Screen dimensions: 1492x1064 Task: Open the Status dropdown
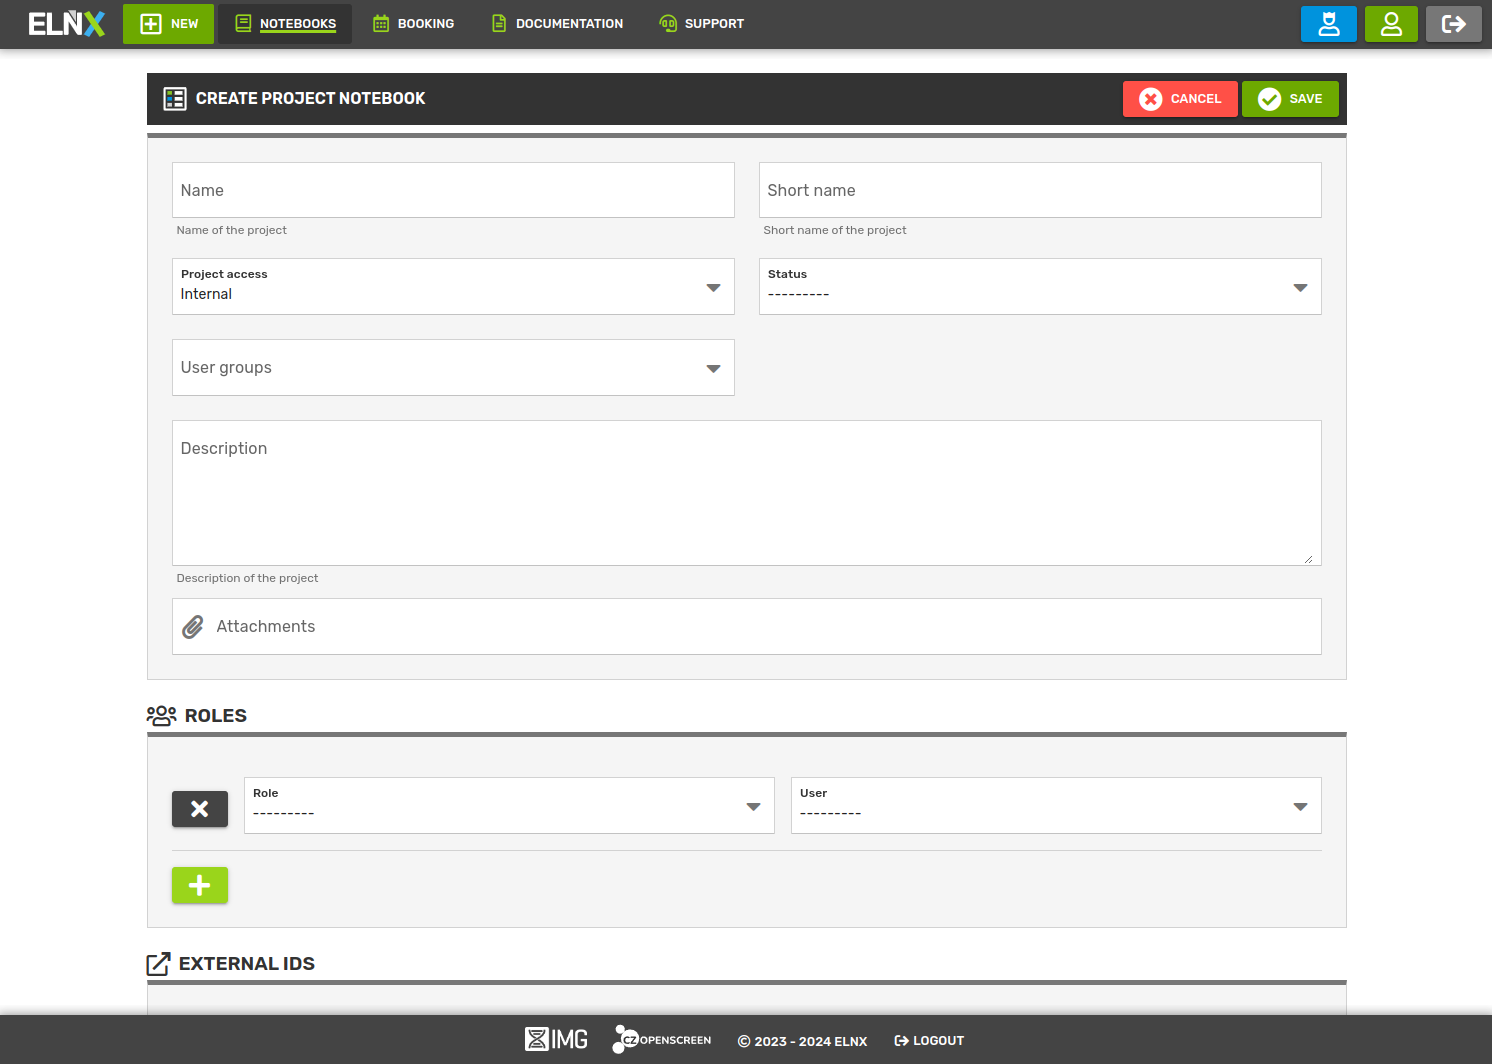1040,287
